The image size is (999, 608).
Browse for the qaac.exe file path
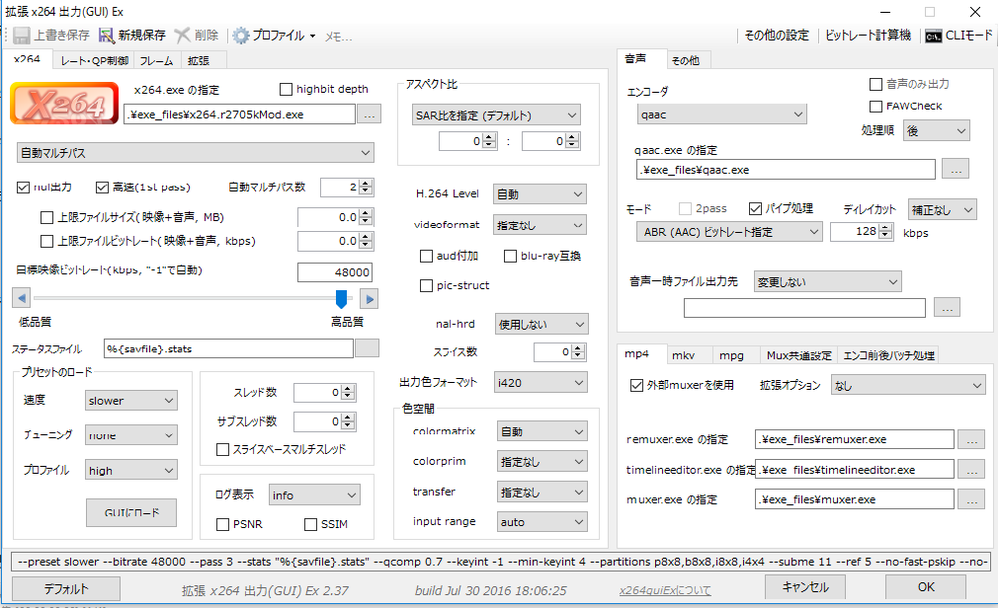coord(955,170)
